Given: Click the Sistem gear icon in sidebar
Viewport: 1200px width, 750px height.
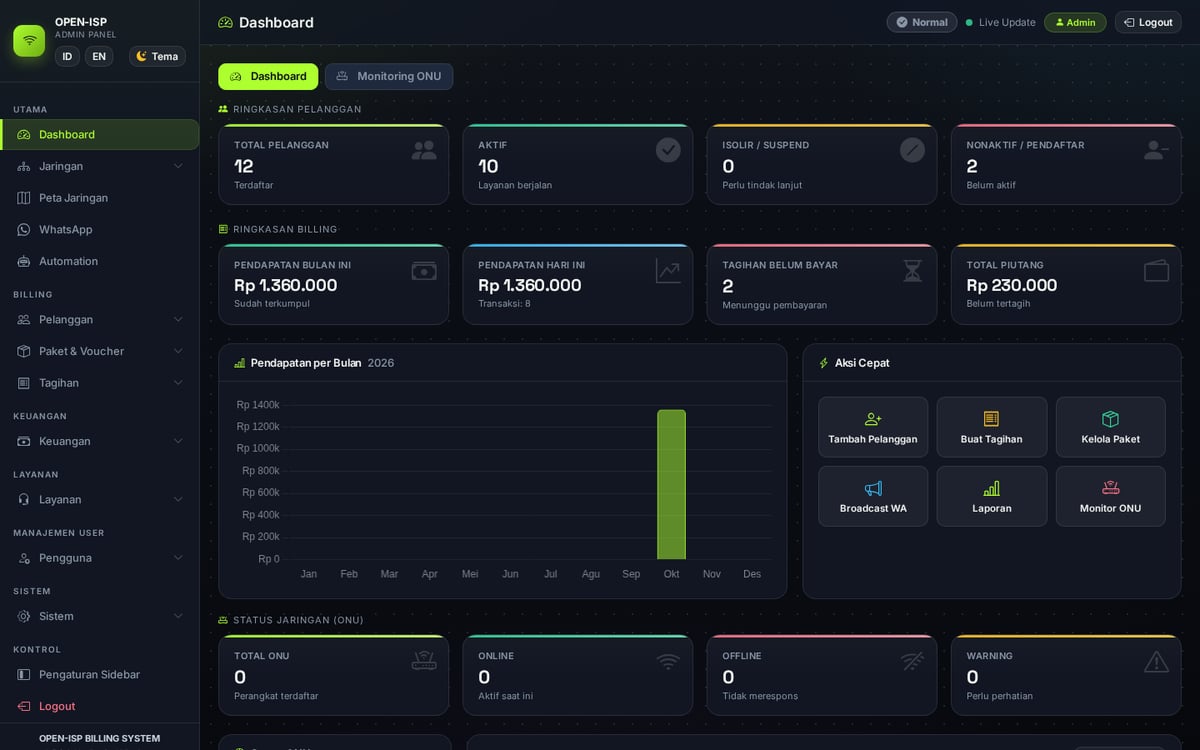Looking at the screenshot, I should click(24, 616).
